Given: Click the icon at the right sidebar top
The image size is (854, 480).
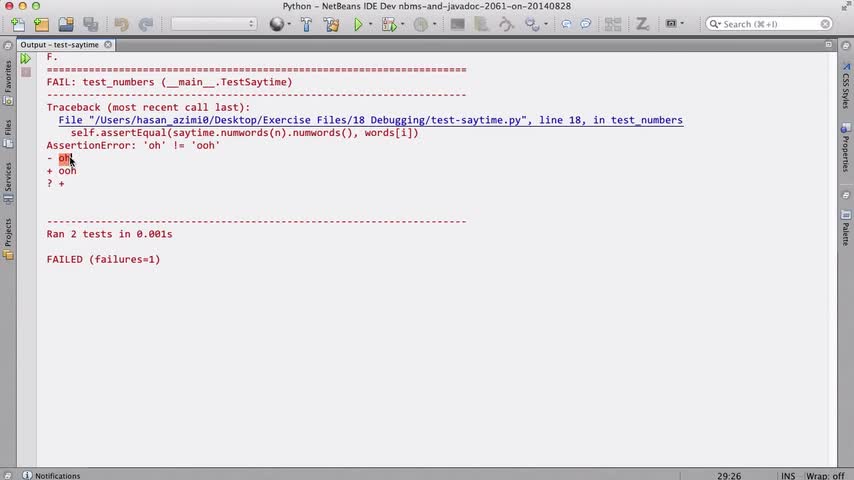Looking at the screenshot, I should click(x=846, y=46).
